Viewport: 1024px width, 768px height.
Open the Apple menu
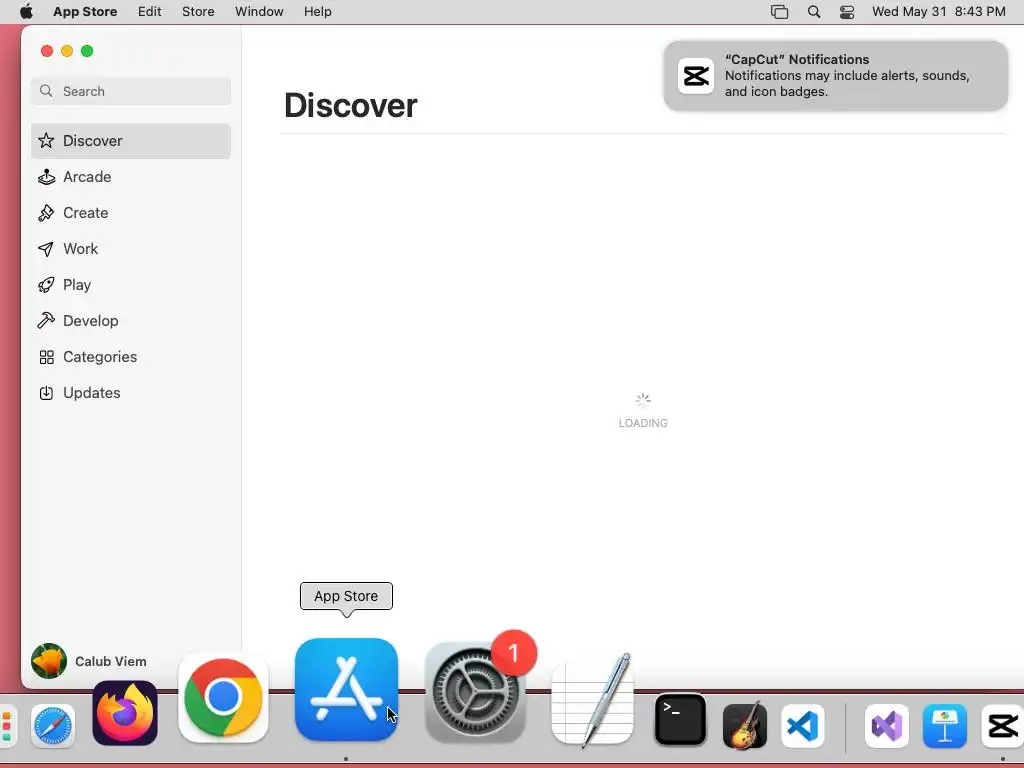pyautogui.click(x=26, y=12)
